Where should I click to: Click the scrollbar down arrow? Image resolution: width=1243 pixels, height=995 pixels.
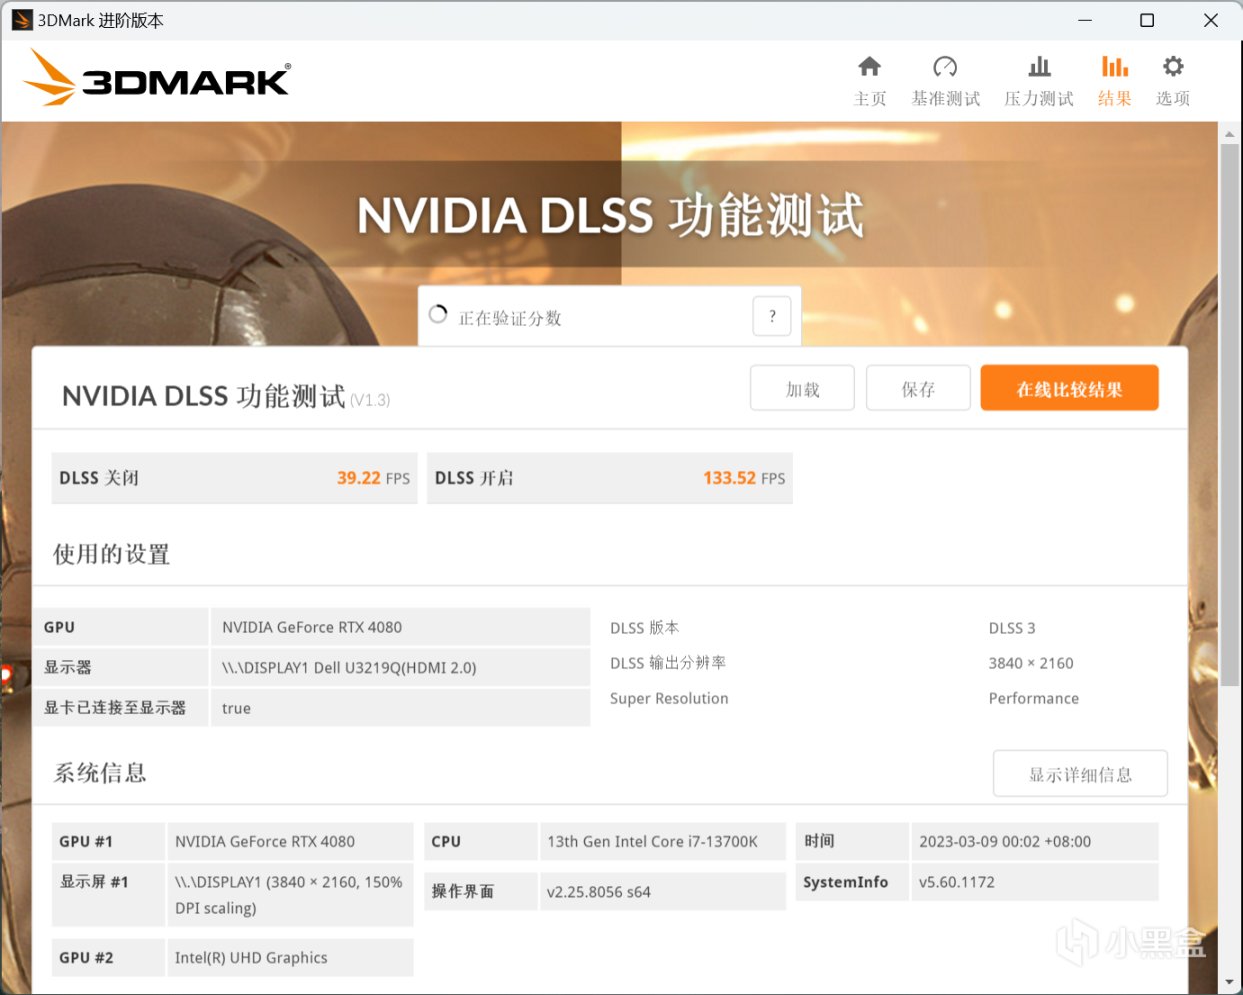click(x=1230, y=982)
